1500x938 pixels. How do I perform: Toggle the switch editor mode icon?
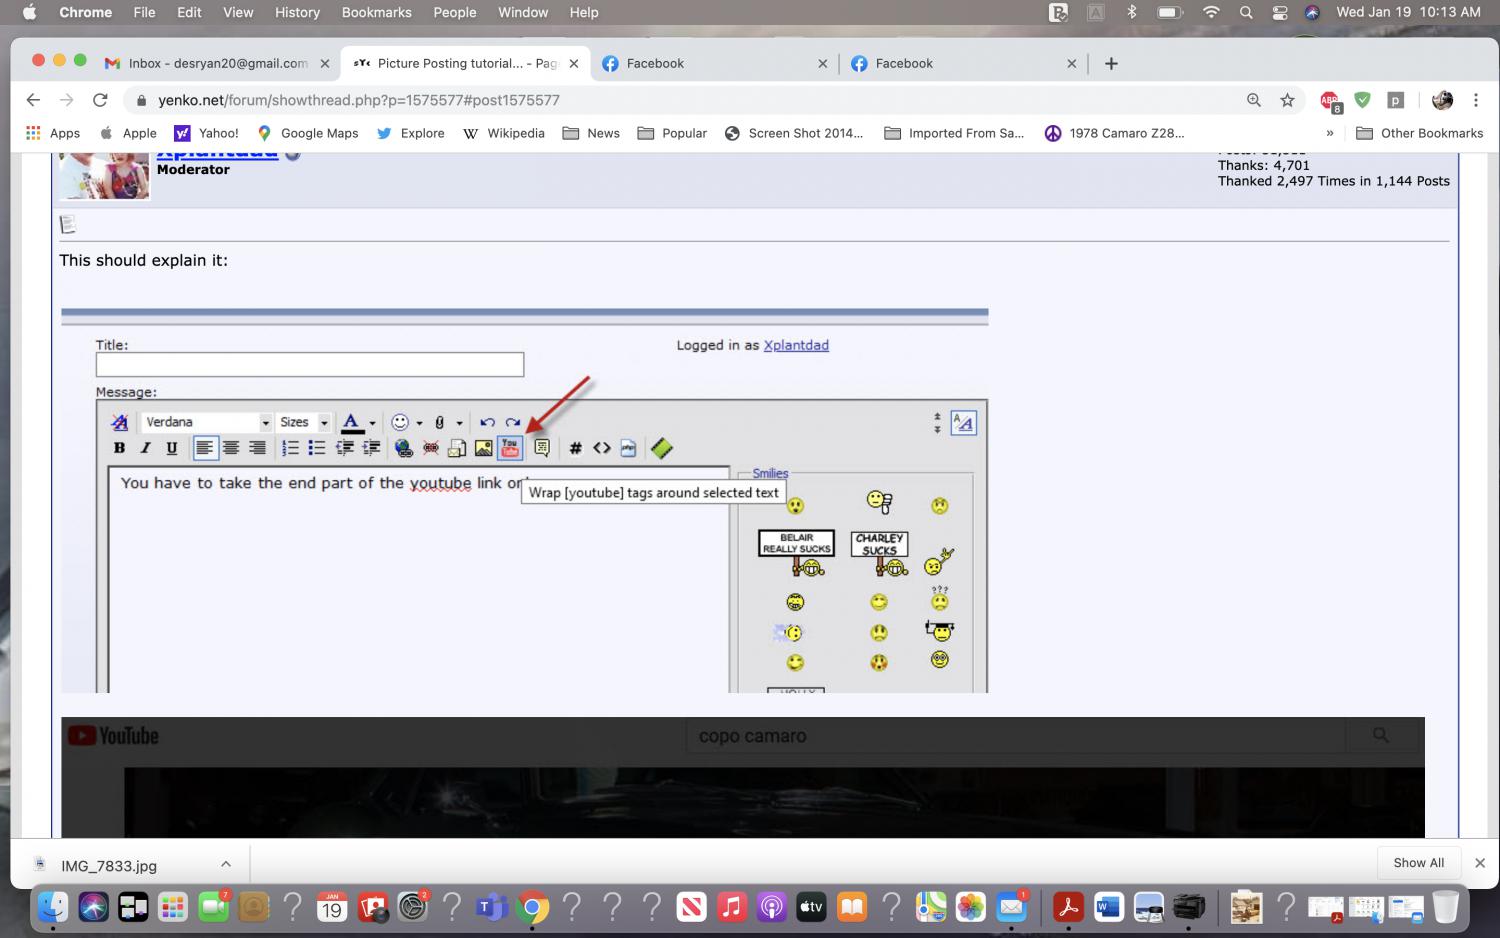click(x=963, y=423)
